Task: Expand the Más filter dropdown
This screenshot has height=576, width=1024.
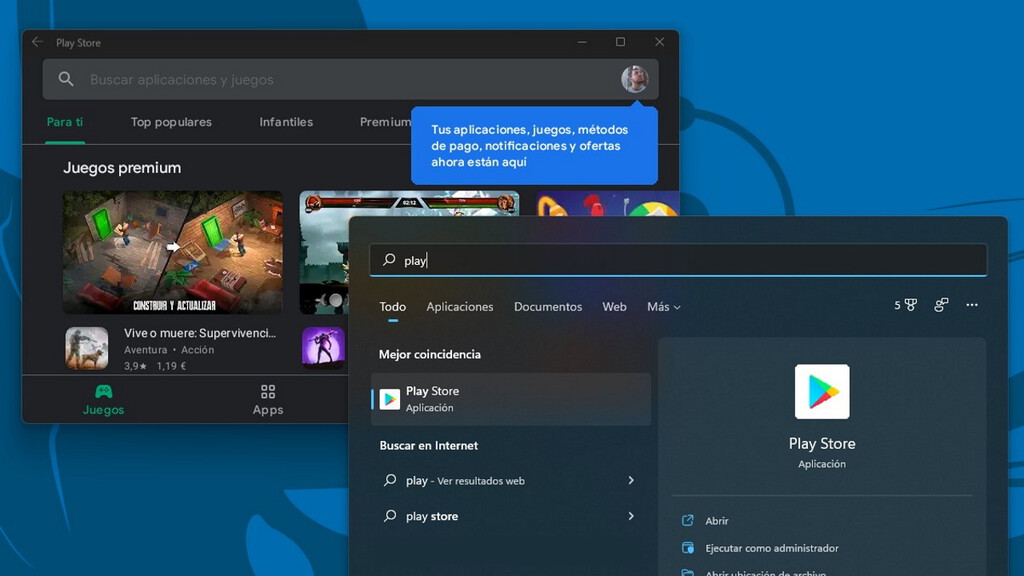Action: pos(663,307)
